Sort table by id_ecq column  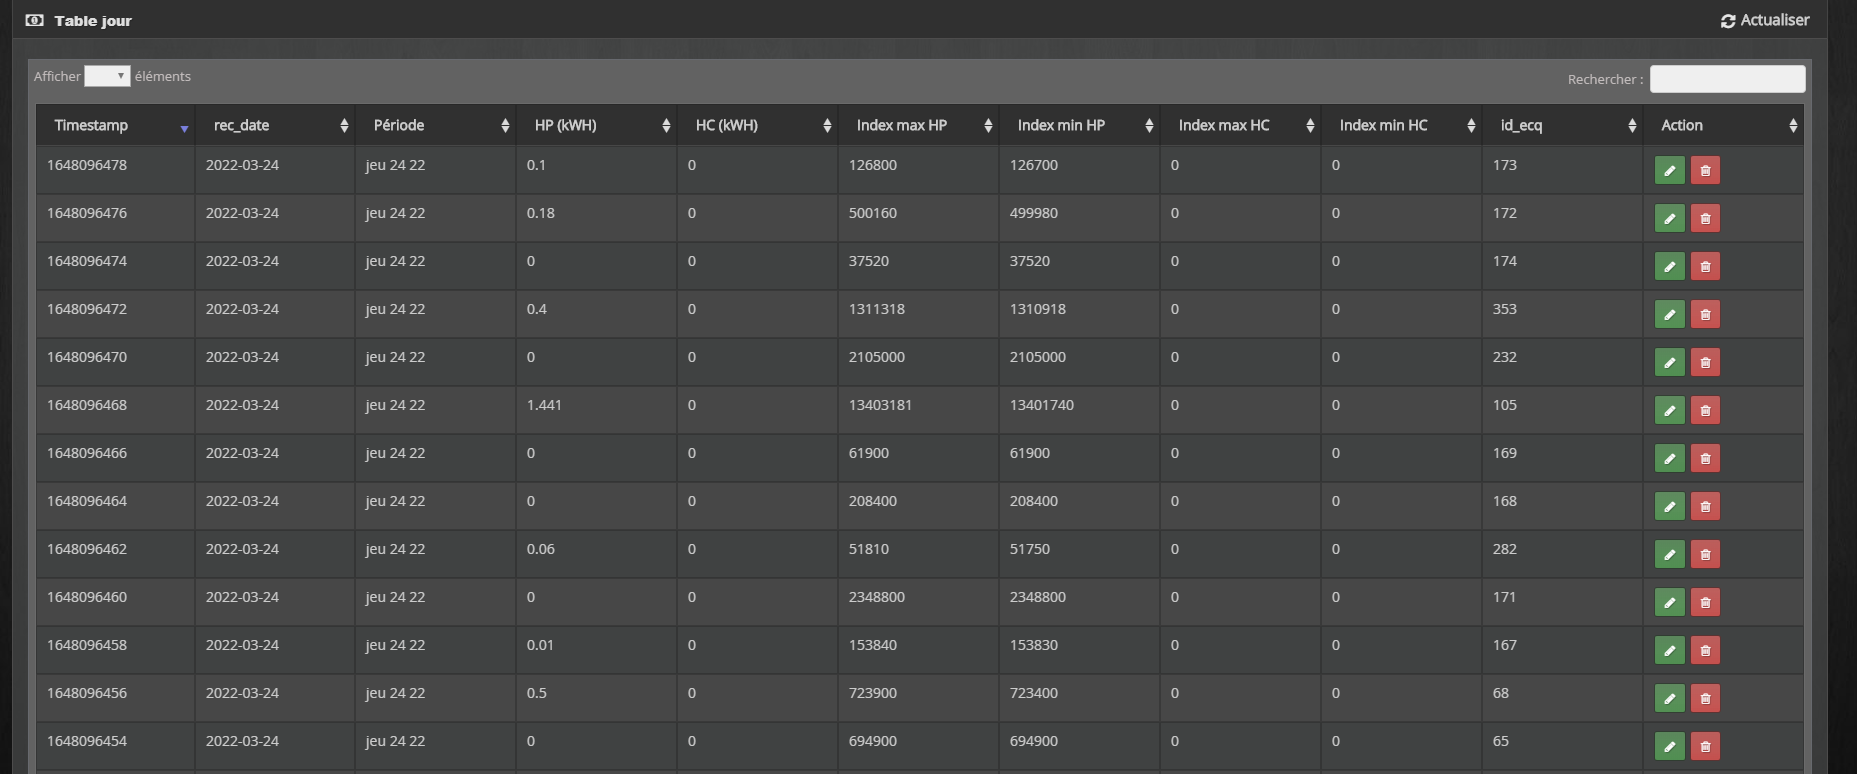(x=1563, y=125)
